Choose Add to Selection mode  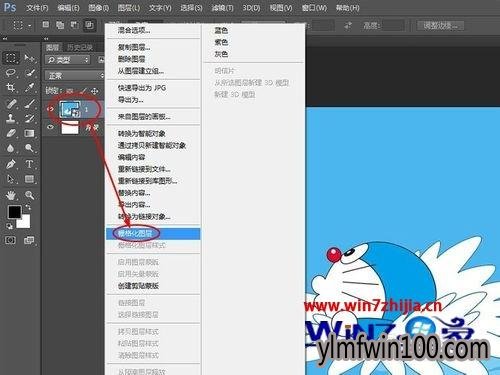tap(60, 25)
